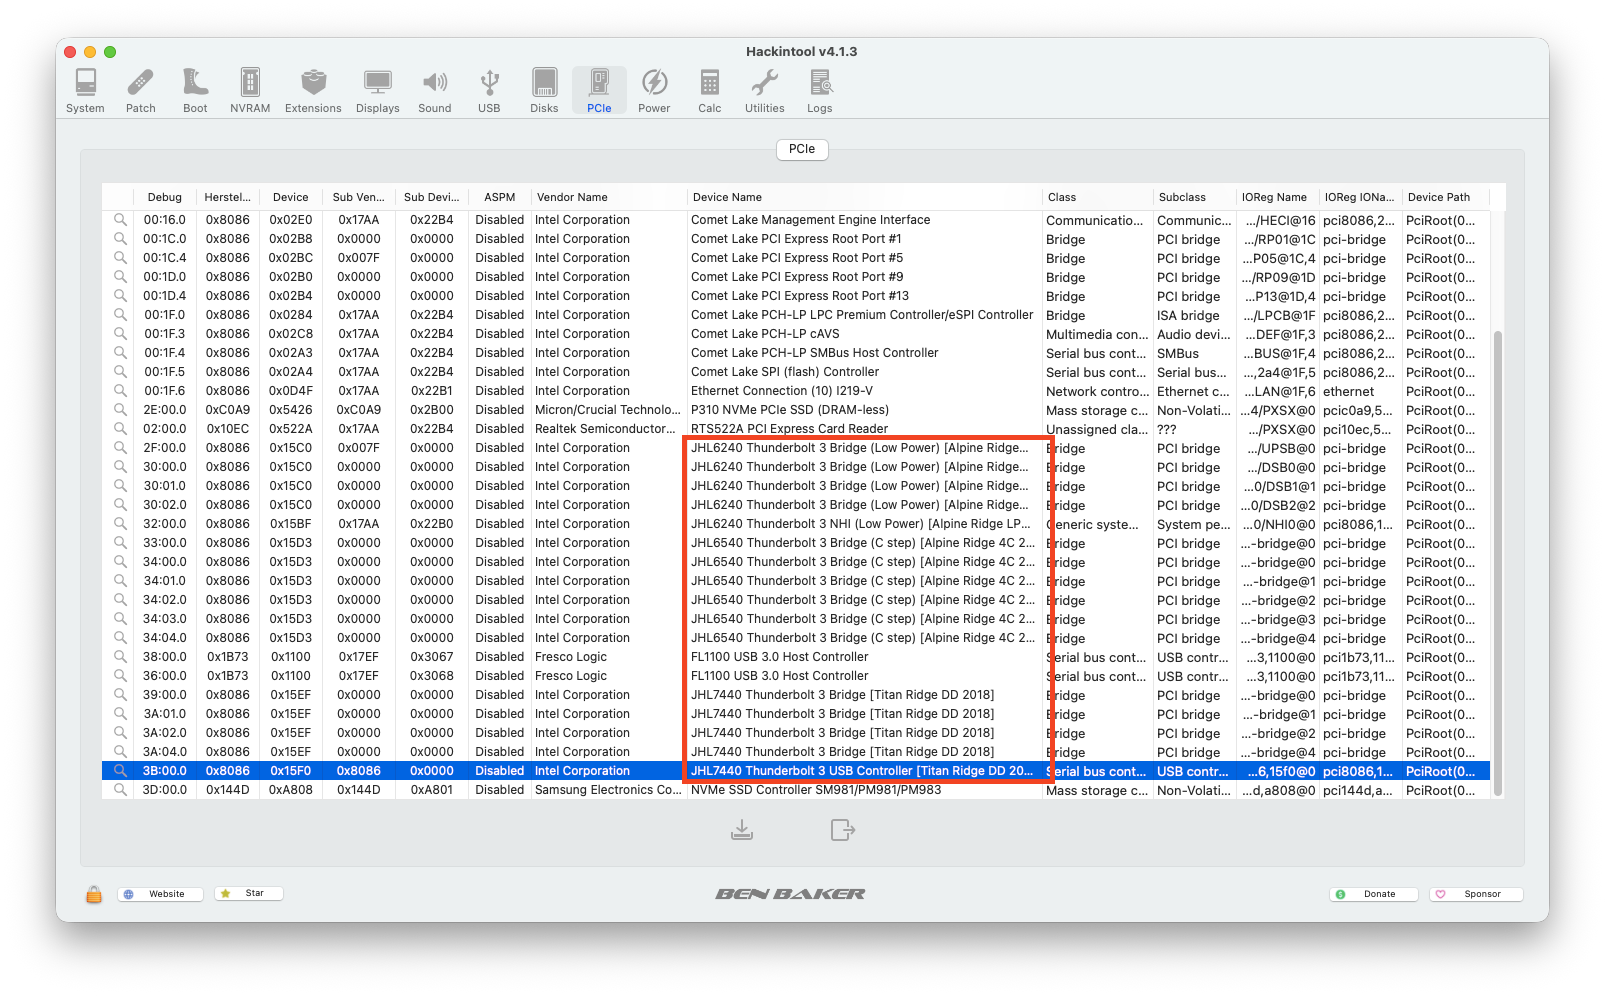Click magnifier icon for row 38:00.0

click(x=120, y=657)
